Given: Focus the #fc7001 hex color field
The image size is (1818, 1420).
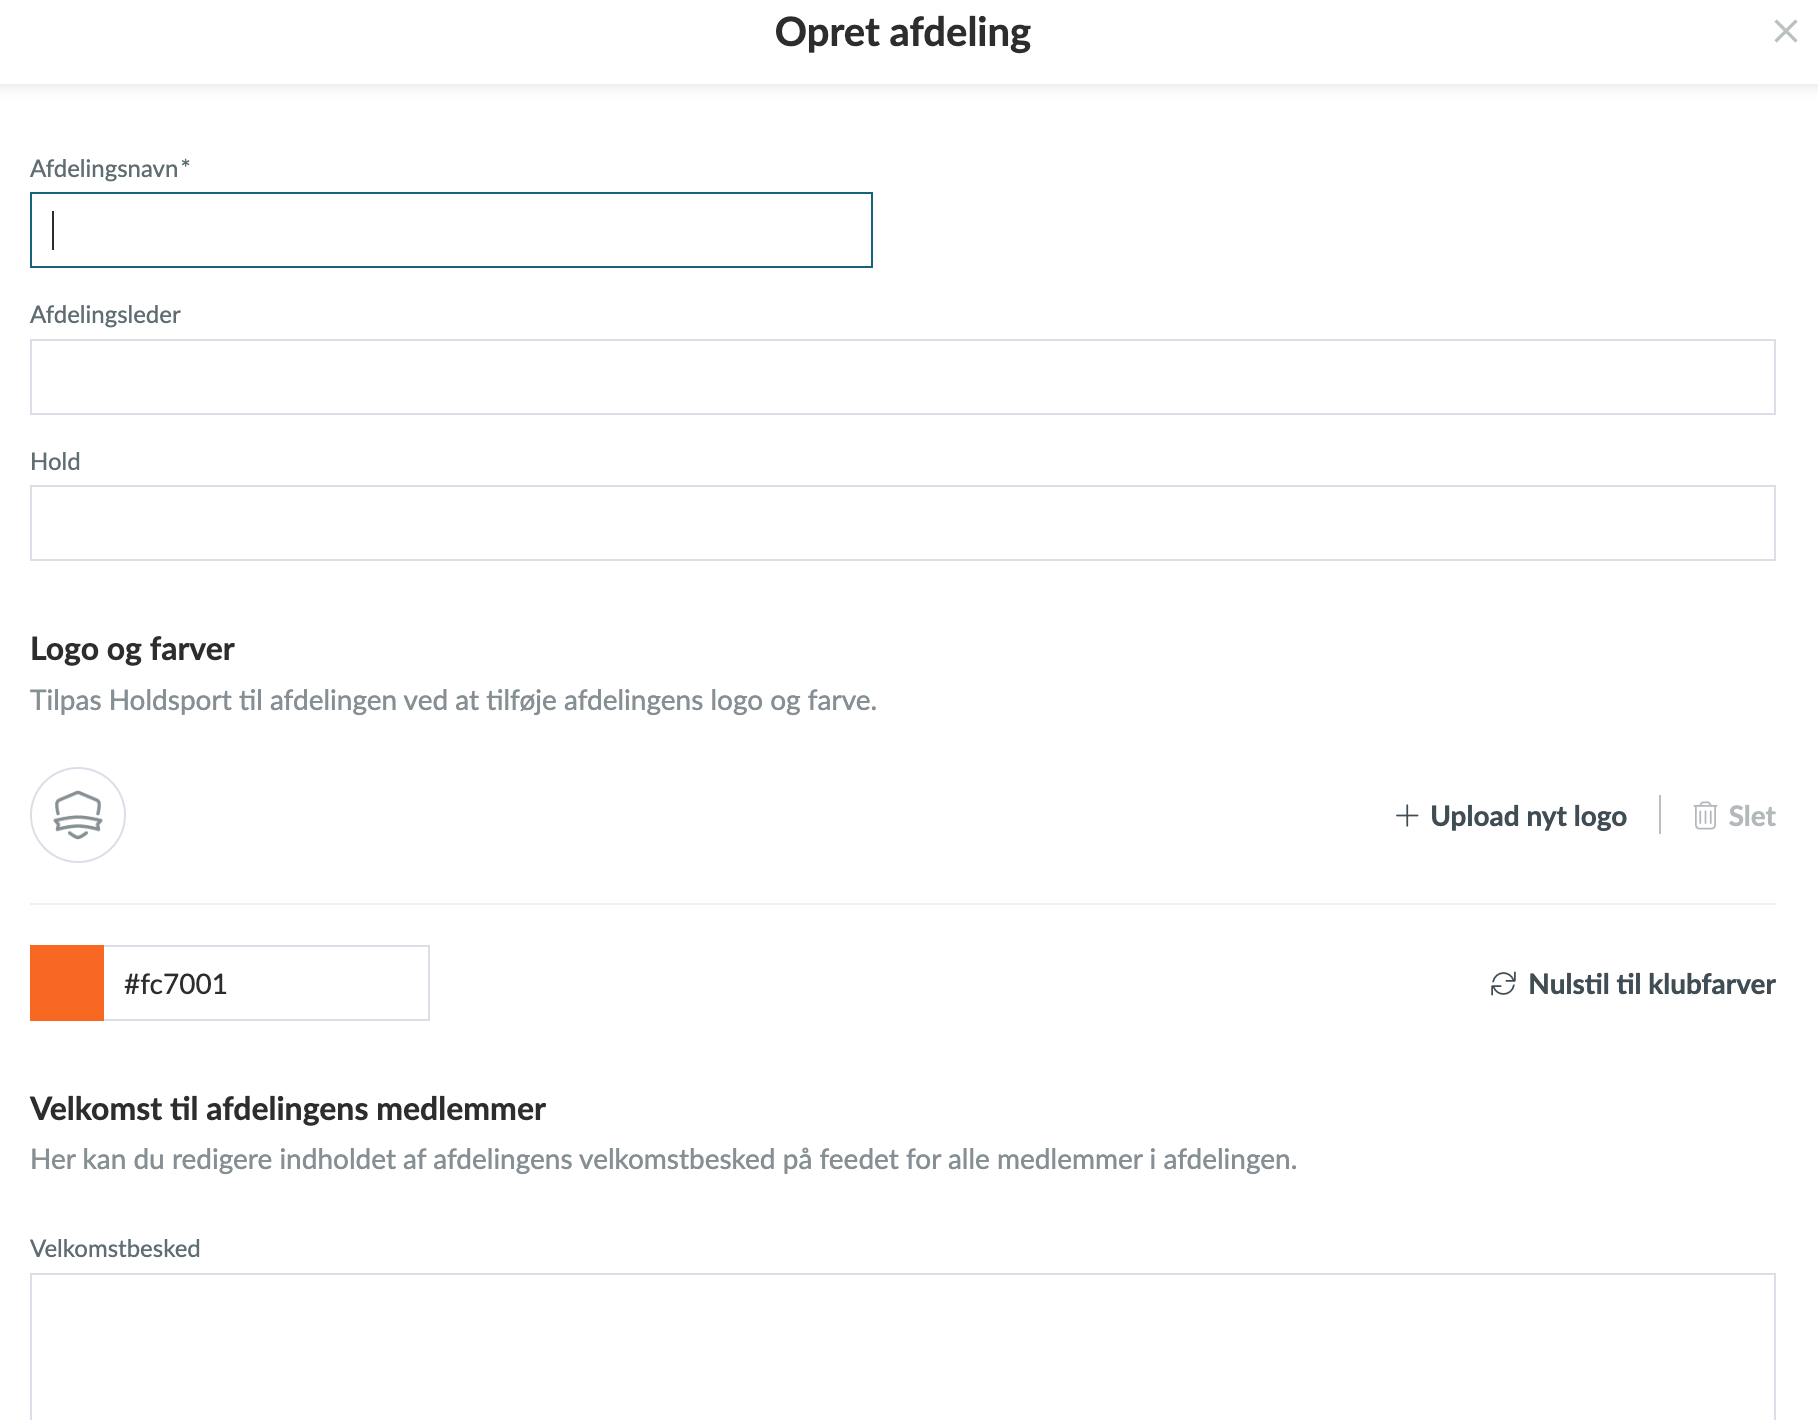Looking at the screenshot, I should (267, 983).
